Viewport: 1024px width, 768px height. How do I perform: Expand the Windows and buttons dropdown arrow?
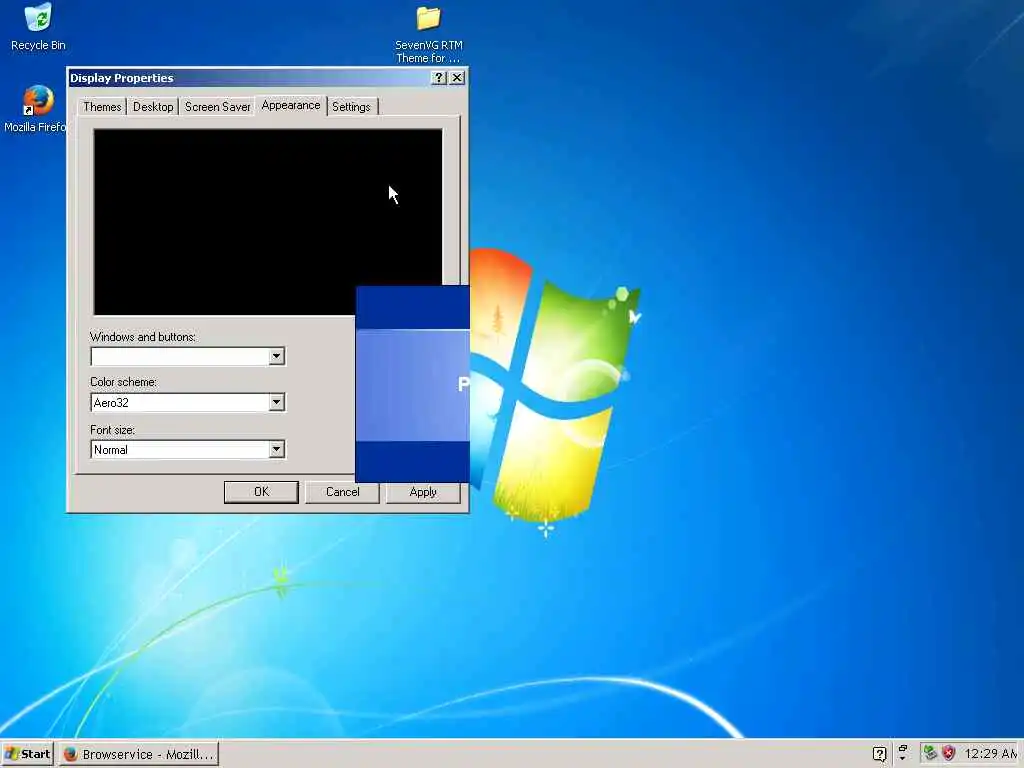[276, 357]
